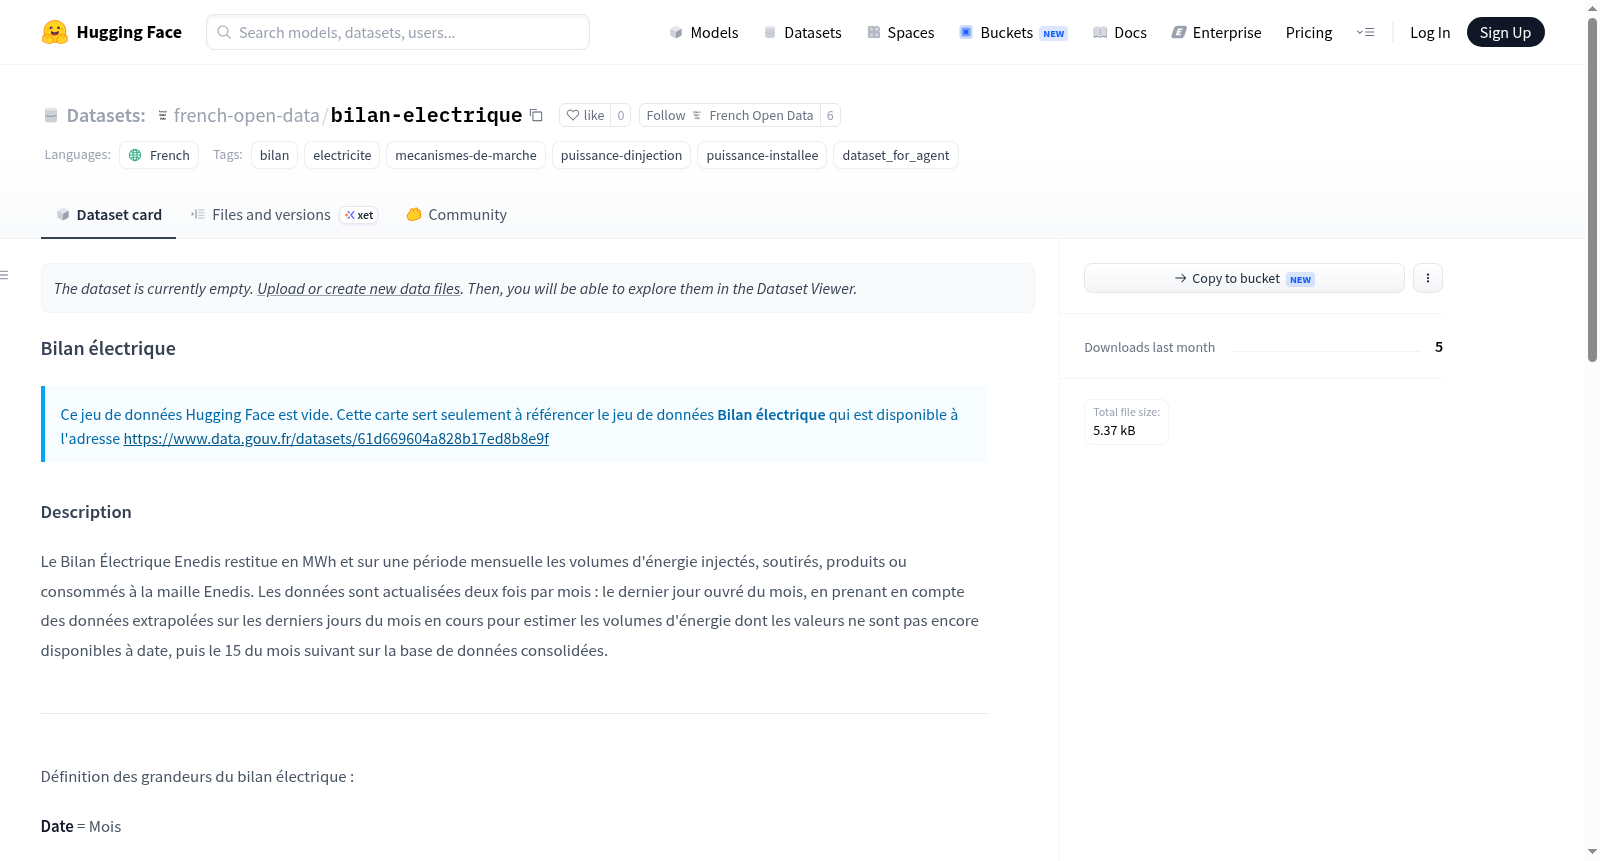Open the Datasets page in navigation

(802, 32)
